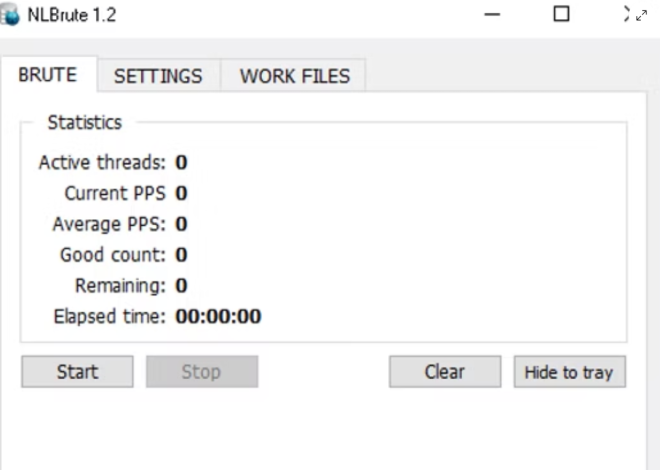Select the Good count value
This screenshot has width=660, height=470.
(182, 255)
